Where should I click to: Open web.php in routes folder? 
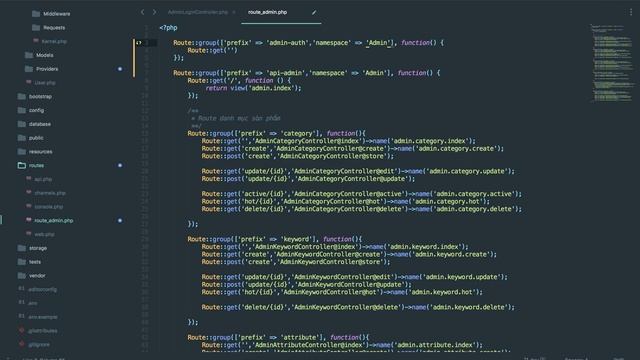click(44, 234)
